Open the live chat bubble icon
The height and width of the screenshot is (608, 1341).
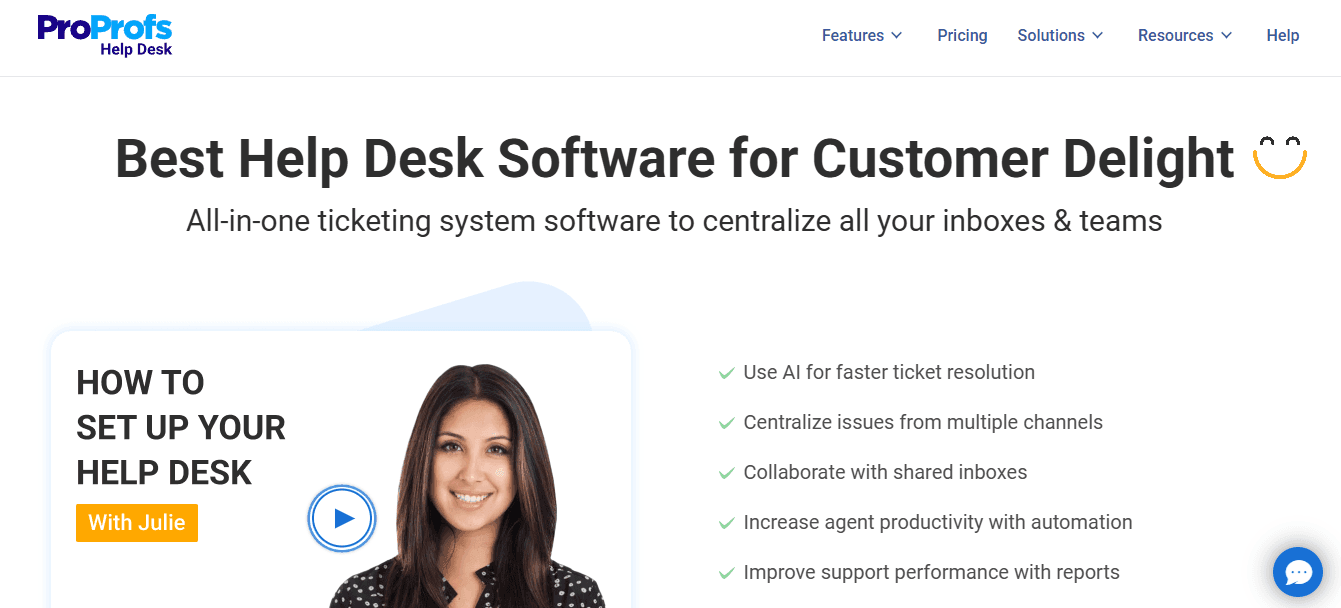[1297, 572]
